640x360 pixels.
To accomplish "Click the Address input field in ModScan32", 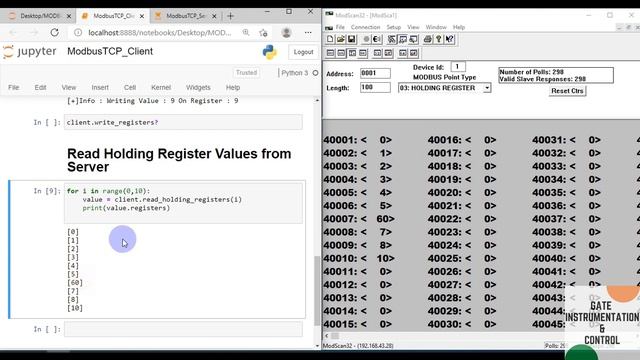I will coord(375,73).
